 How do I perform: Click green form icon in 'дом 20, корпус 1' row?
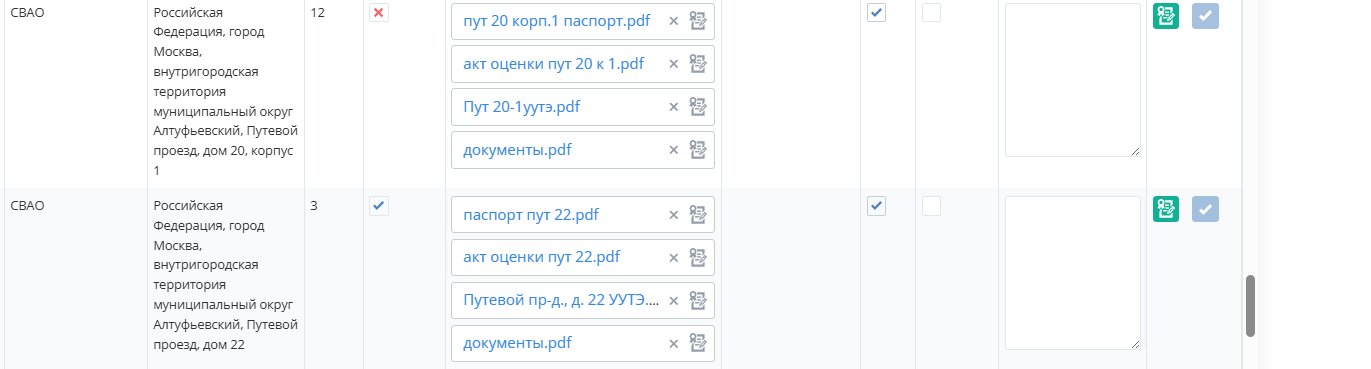click(1166, 16)
